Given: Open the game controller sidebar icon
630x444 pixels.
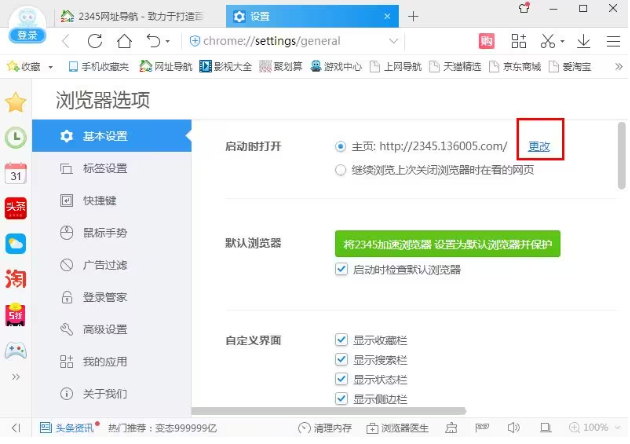Looking at the screenshot, I should click(16, 351).
